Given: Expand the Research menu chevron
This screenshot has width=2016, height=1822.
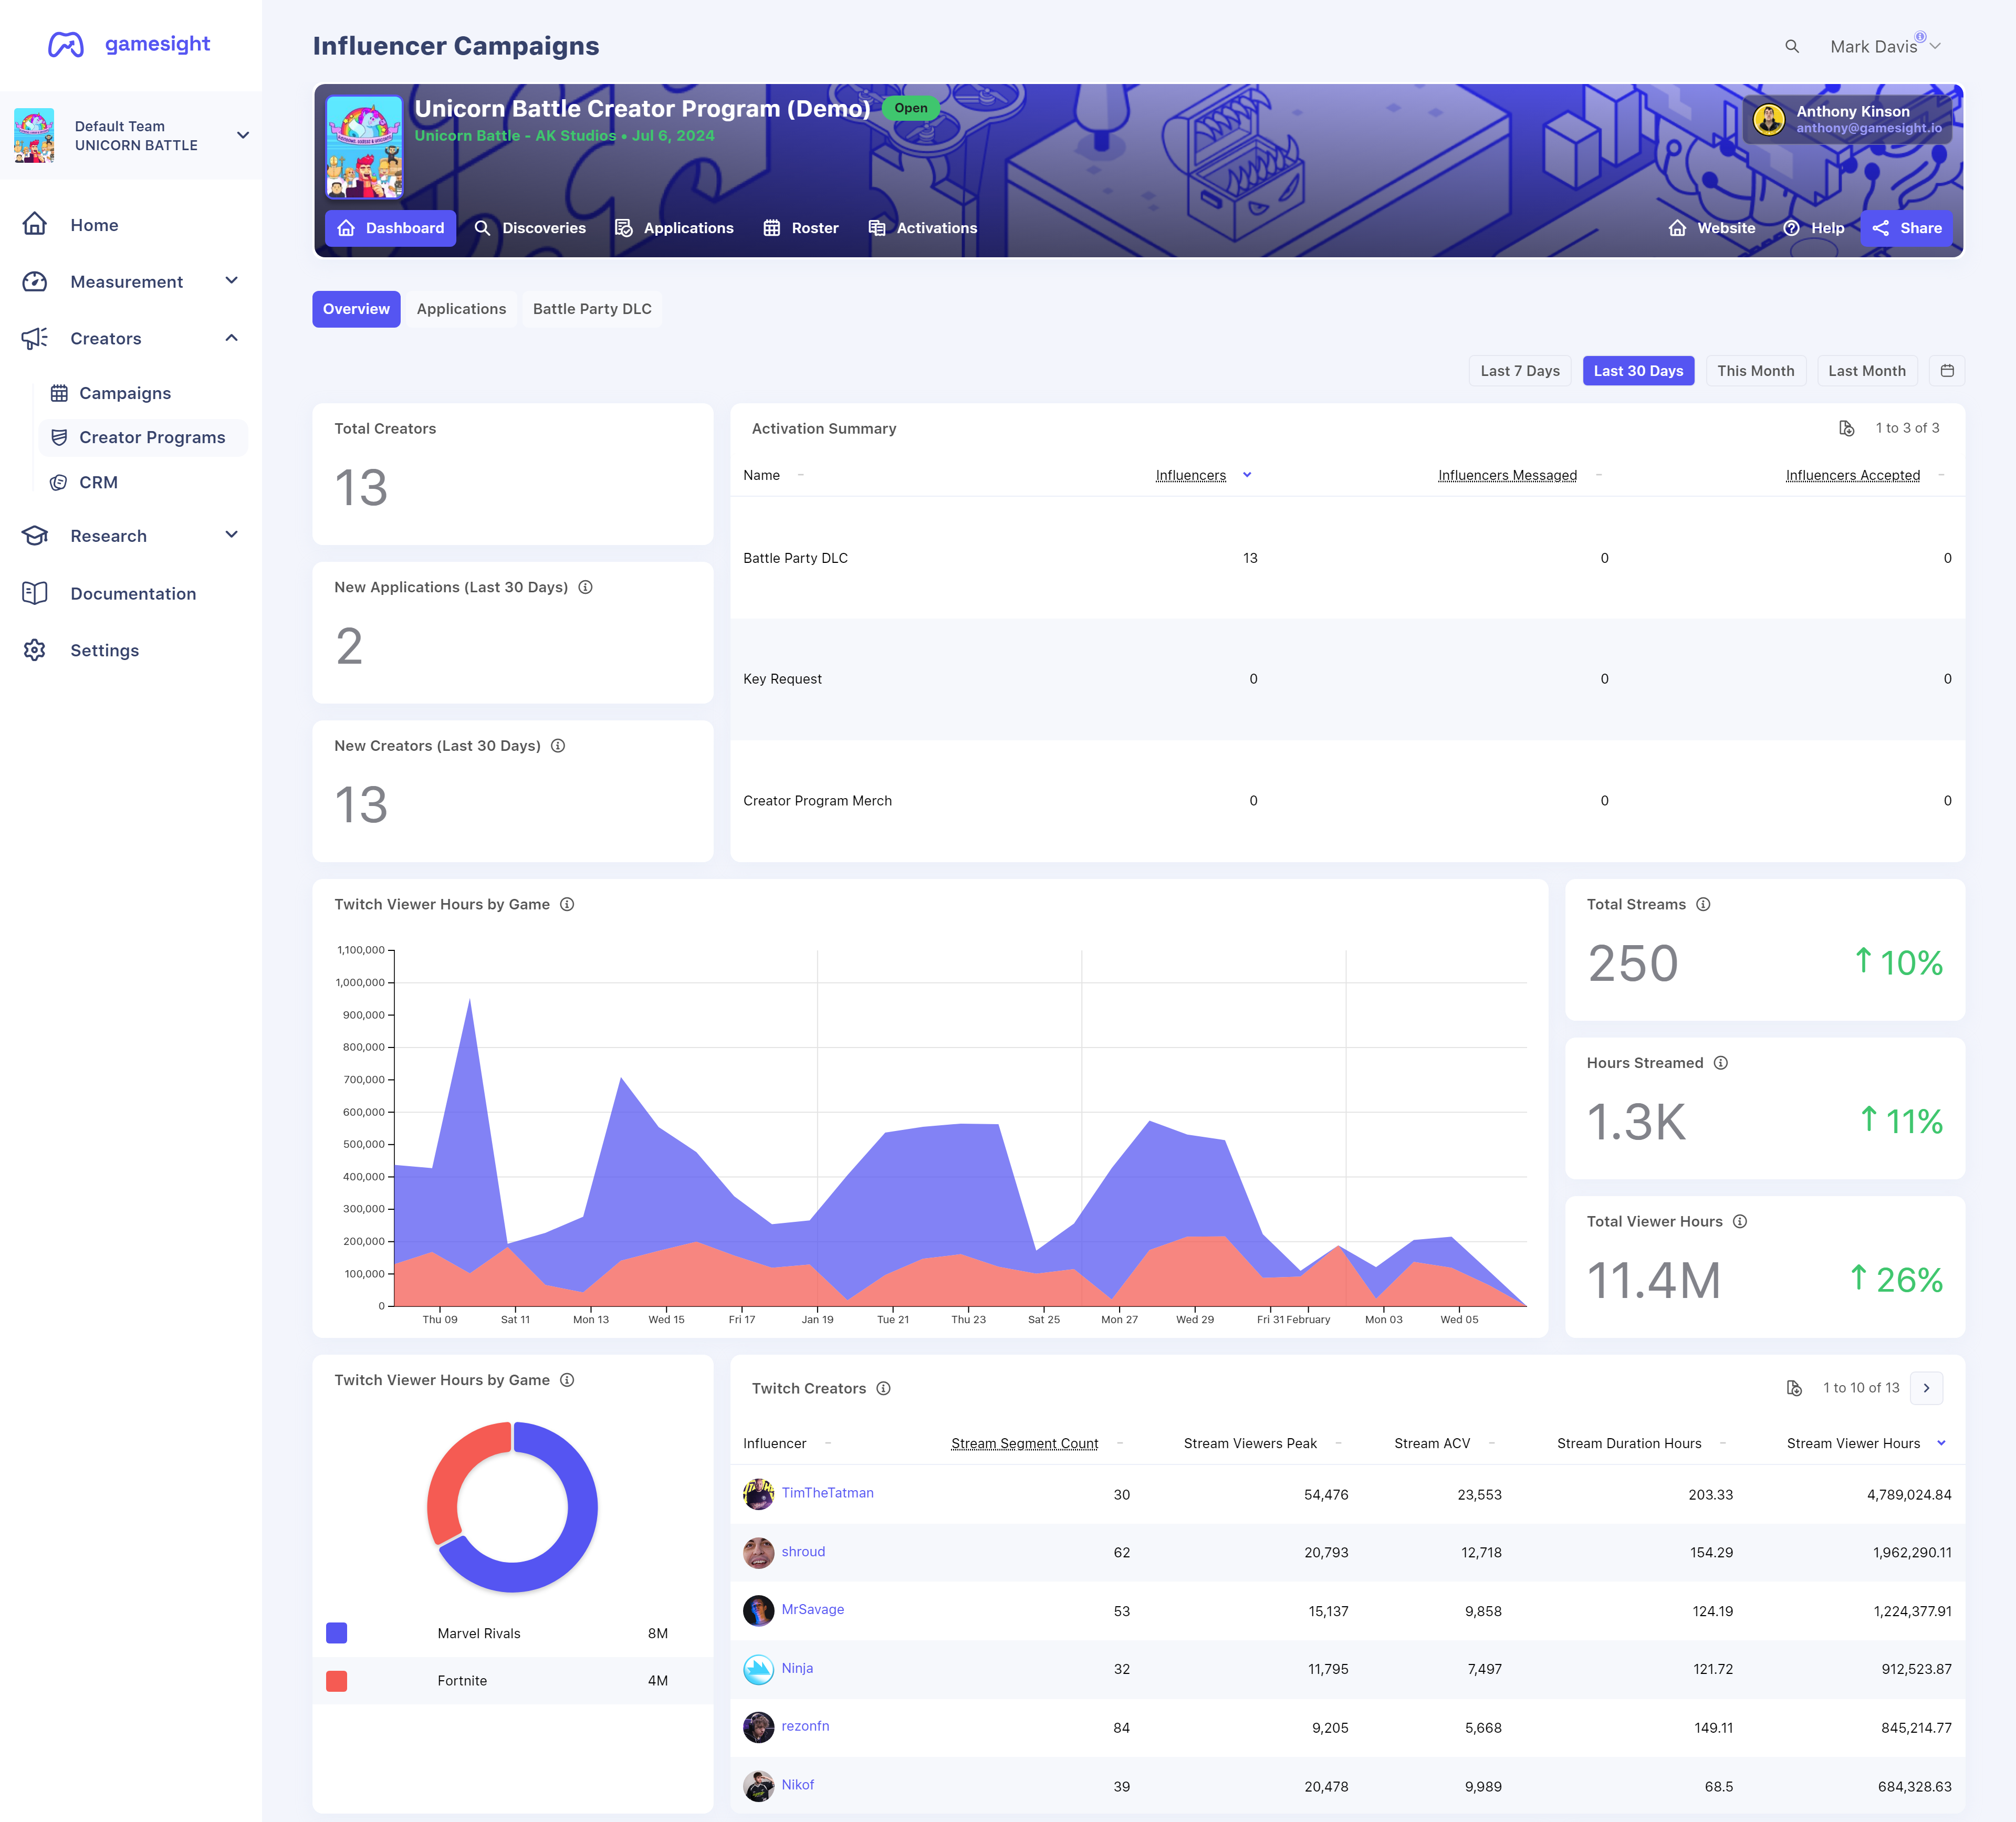Looking at the screenshot, I should coord(232,535).
